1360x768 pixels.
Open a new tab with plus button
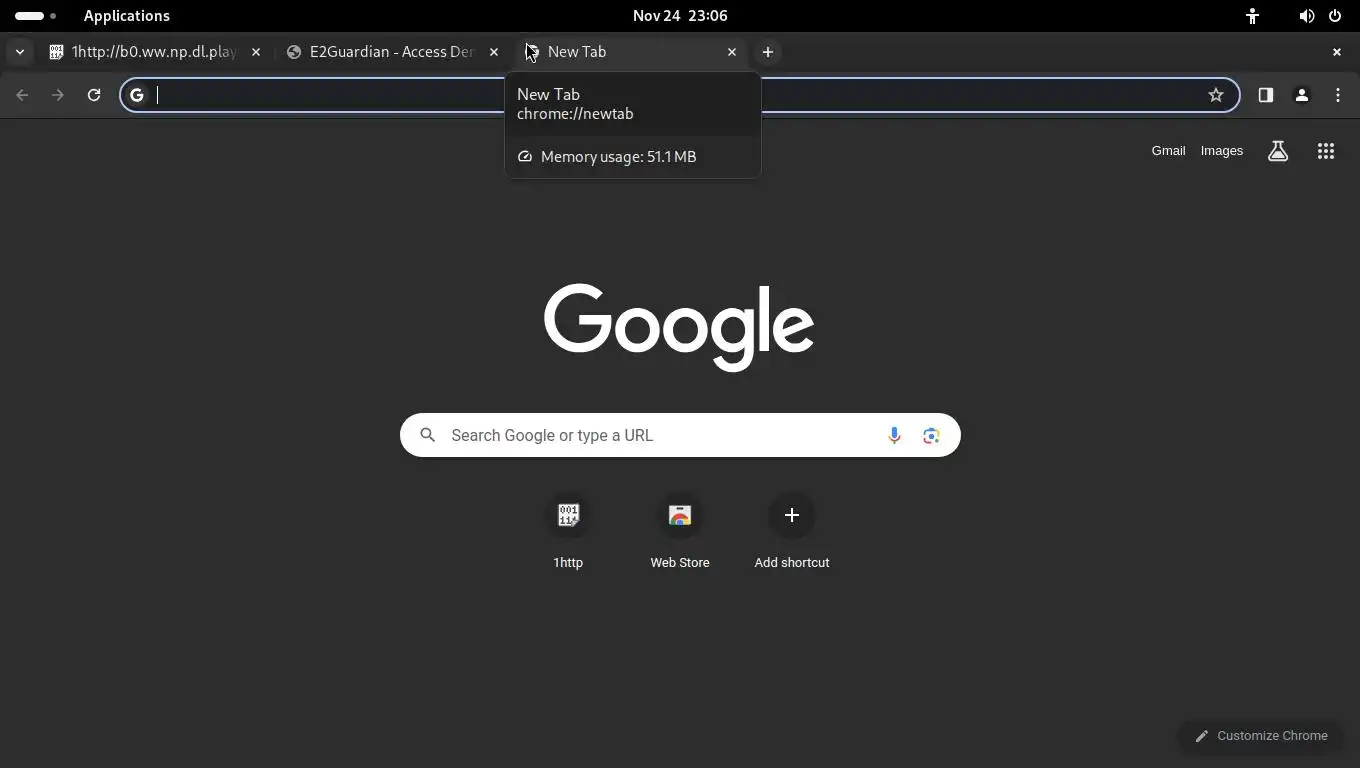click(x=768, y=52)
